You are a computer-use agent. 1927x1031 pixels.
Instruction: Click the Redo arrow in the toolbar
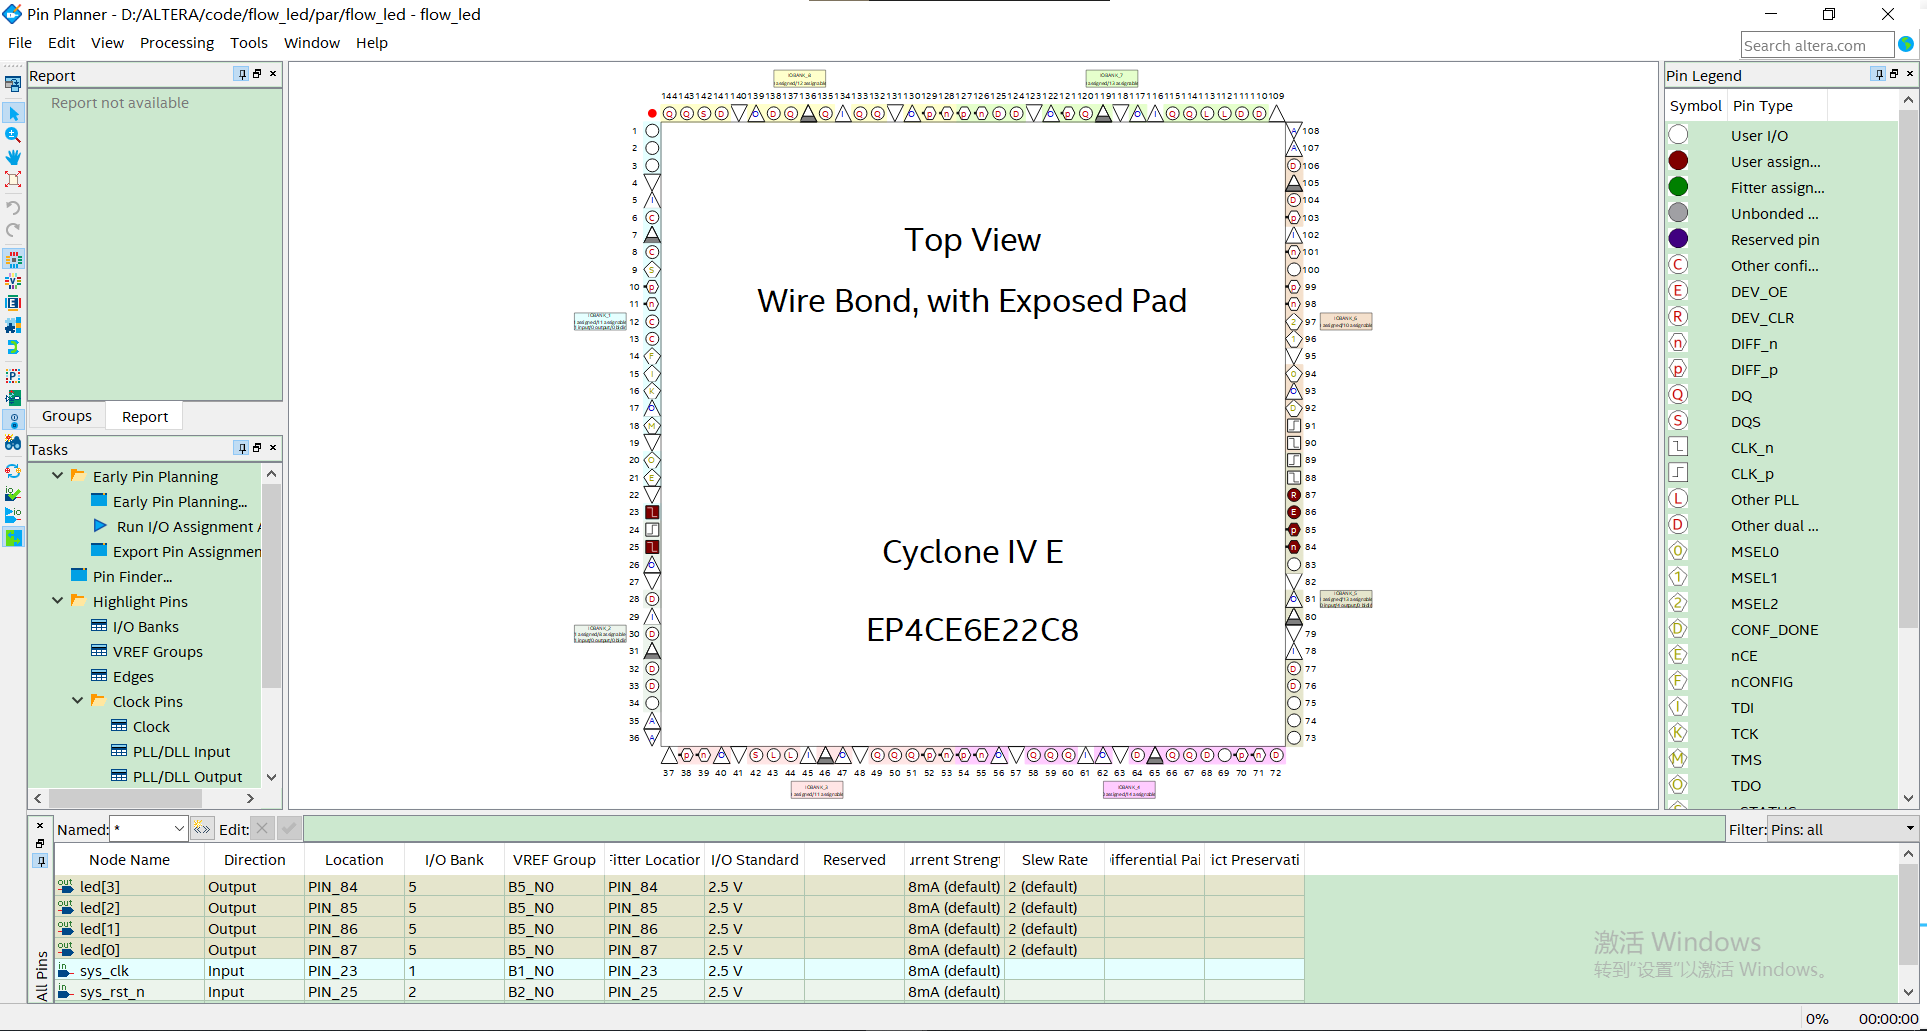pyautogui.click(x=13, y=229)
